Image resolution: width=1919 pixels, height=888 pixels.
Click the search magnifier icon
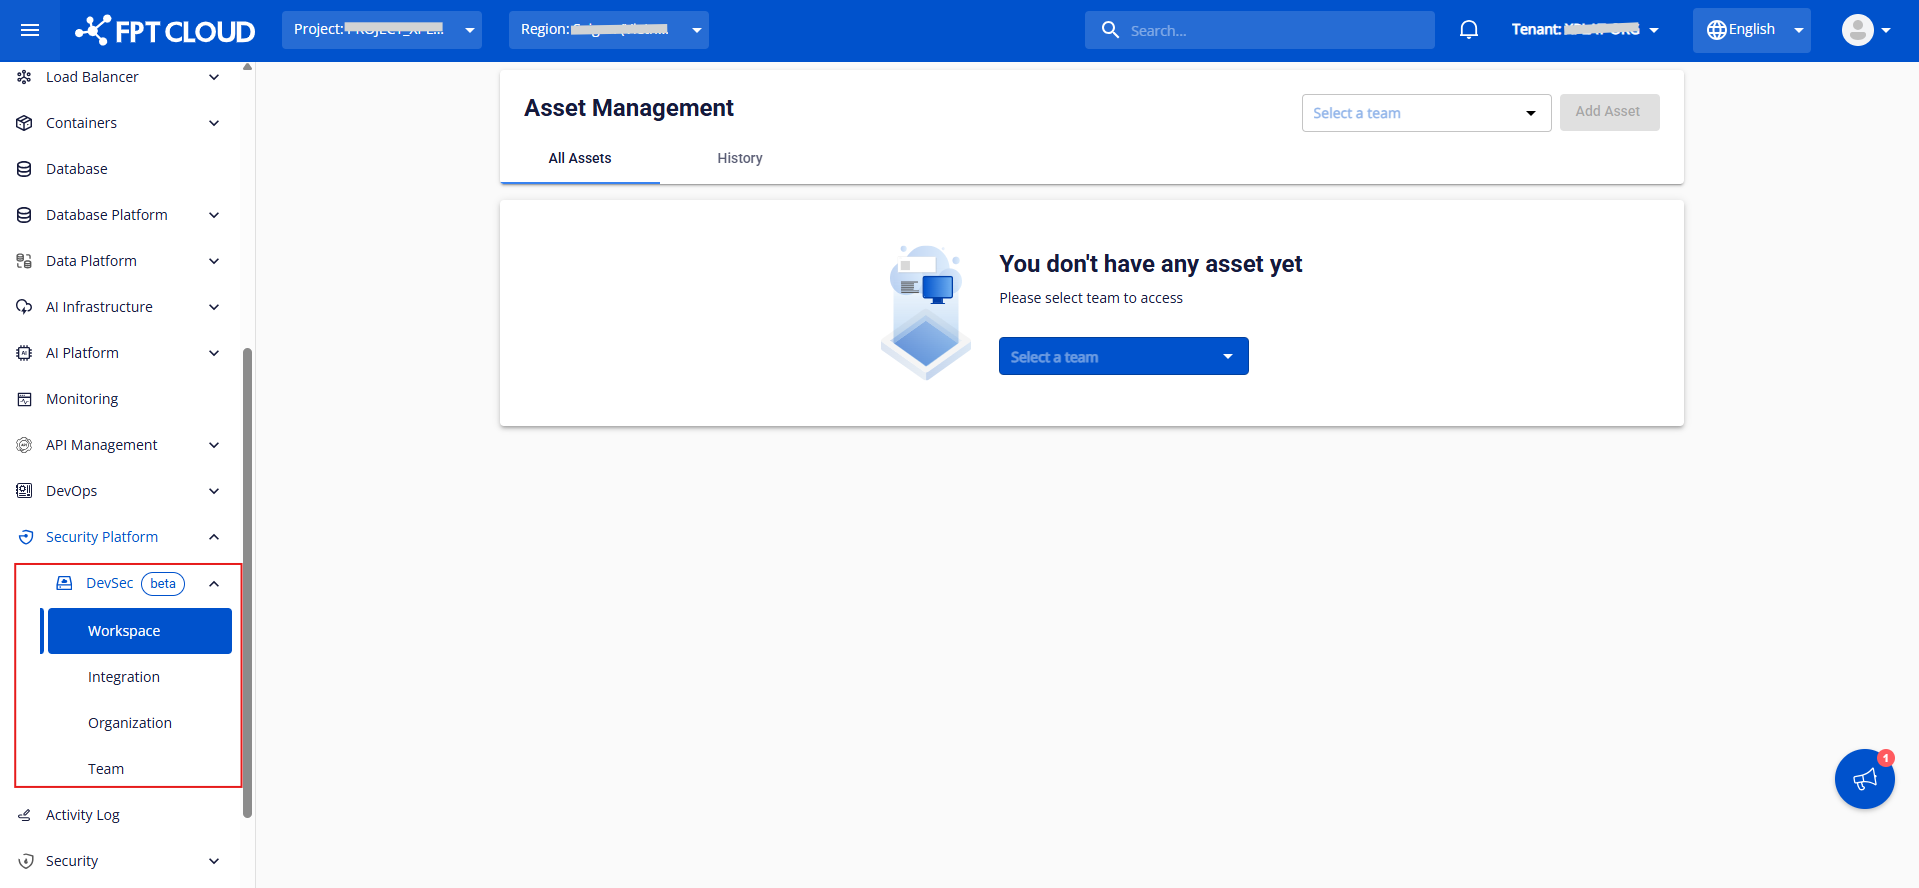(x=1110, y=30)
